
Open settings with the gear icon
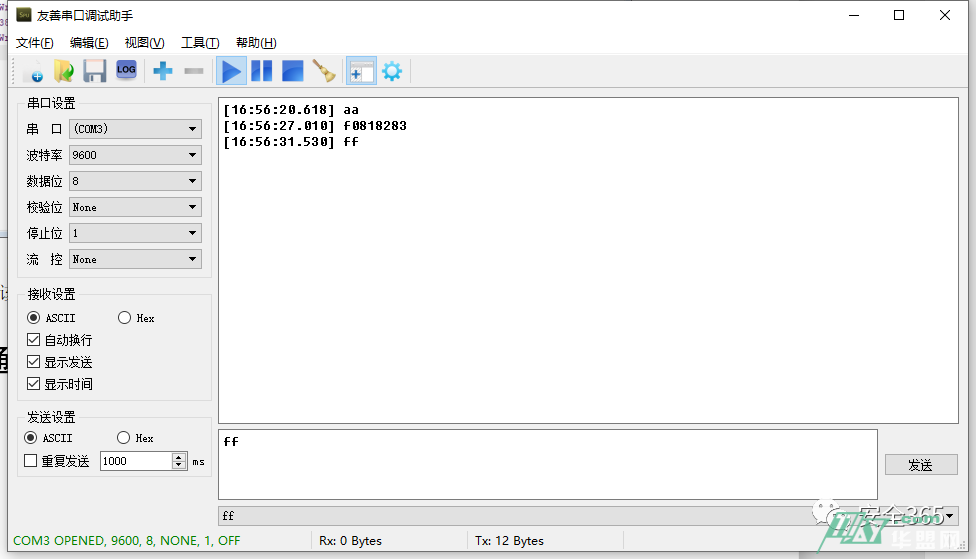392,71
